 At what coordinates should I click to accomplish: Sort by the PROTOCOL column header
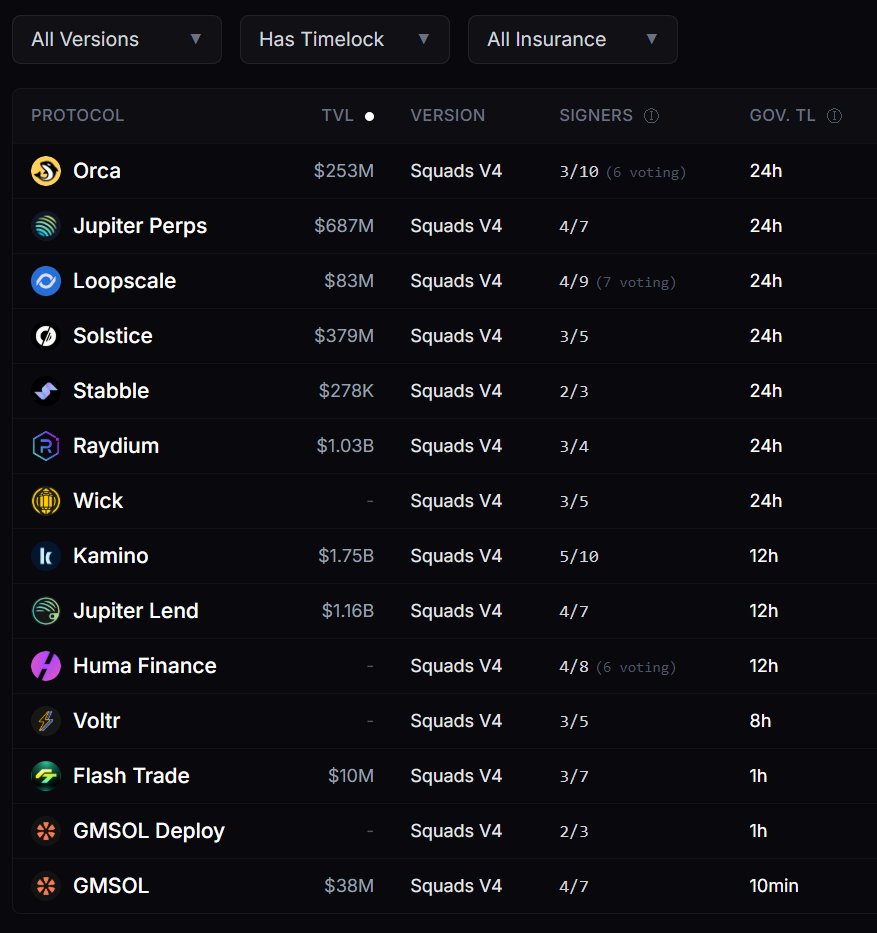77,115
